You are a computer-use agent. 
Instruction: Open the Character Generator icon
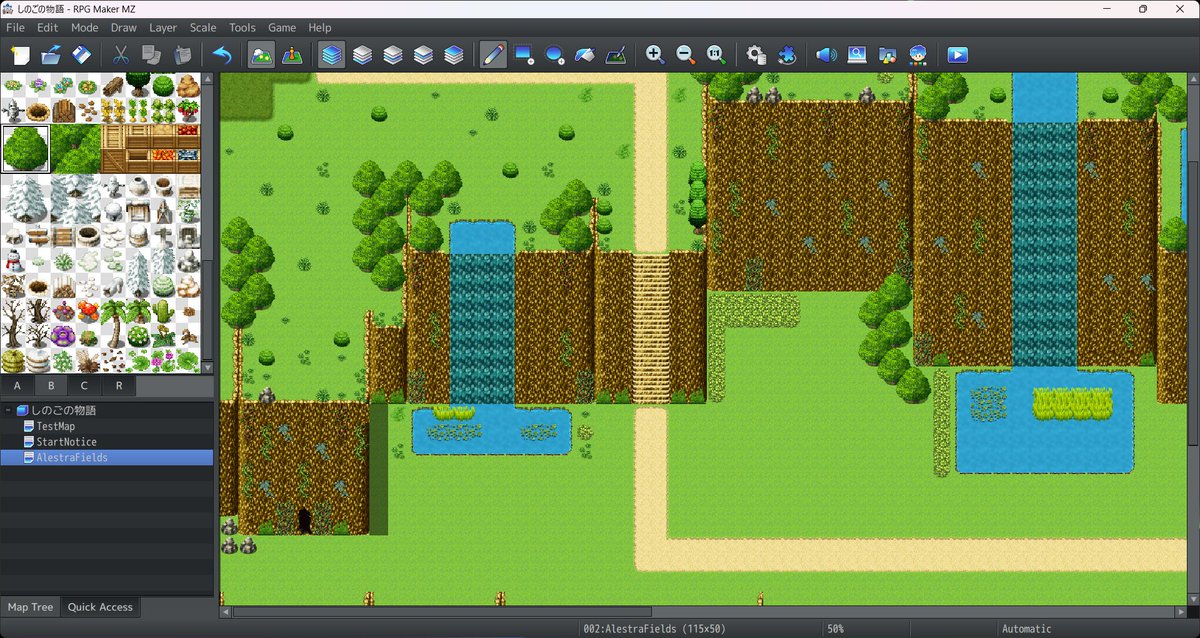919,55
